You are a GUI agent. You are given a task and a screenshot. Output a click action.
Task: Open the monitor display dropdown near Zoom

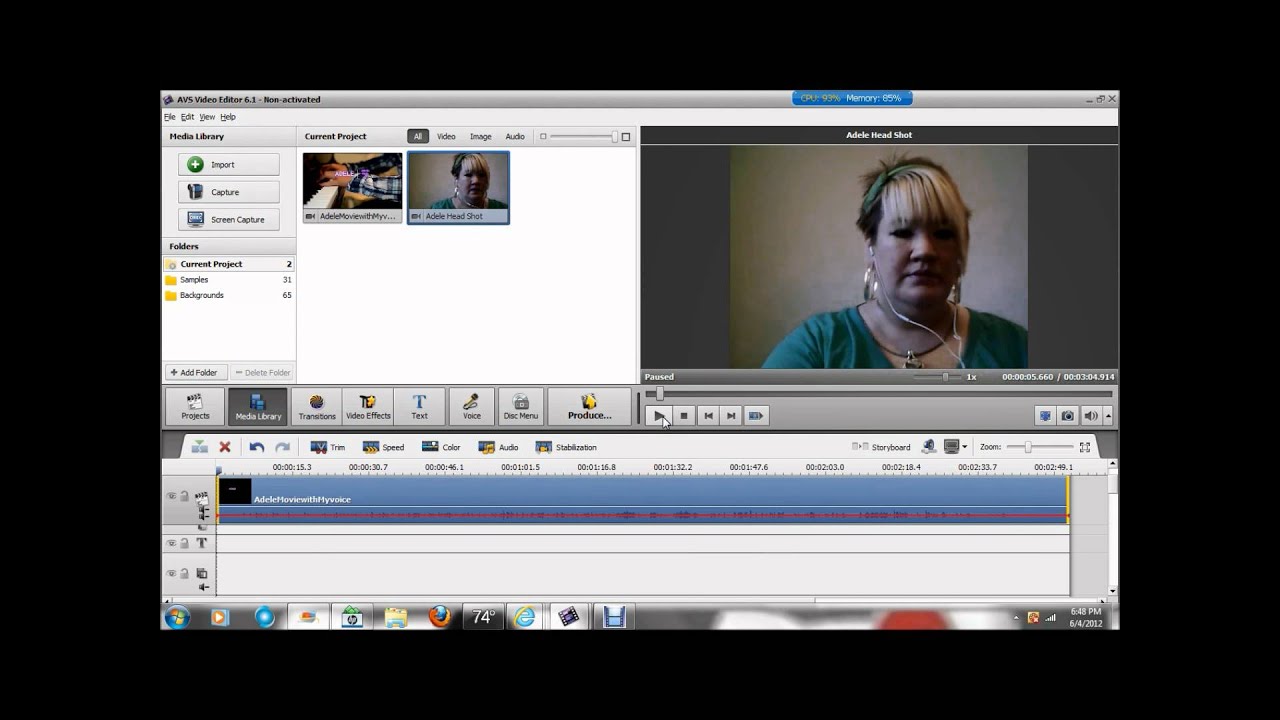pos(964,447)
